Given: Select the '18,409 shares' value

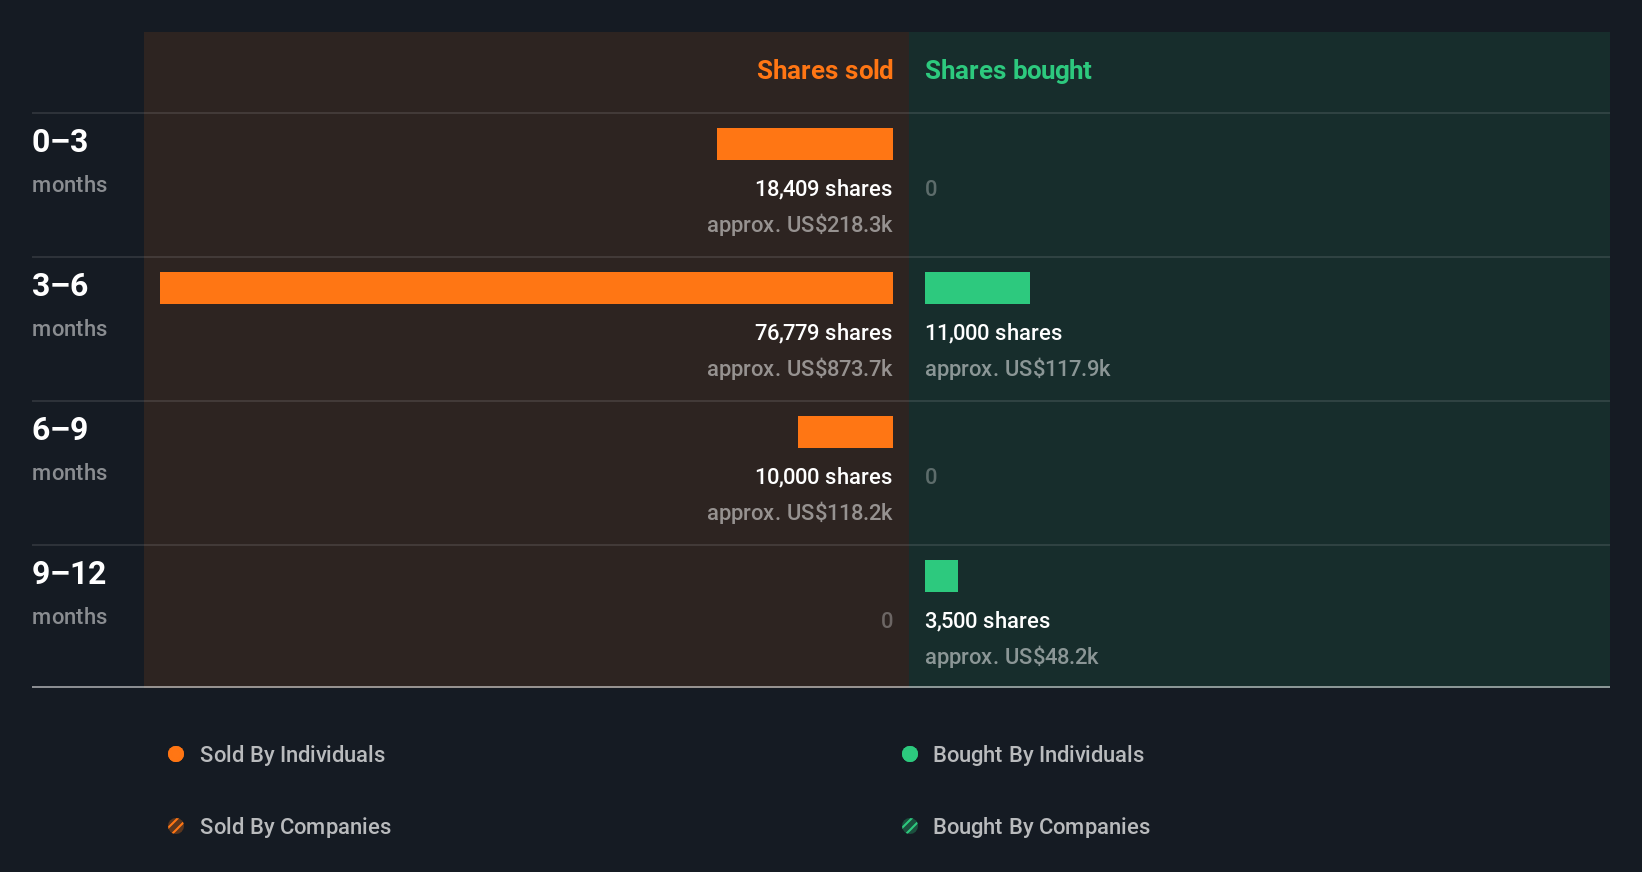Looking at the screenshot, I should (x=823, y=189).
